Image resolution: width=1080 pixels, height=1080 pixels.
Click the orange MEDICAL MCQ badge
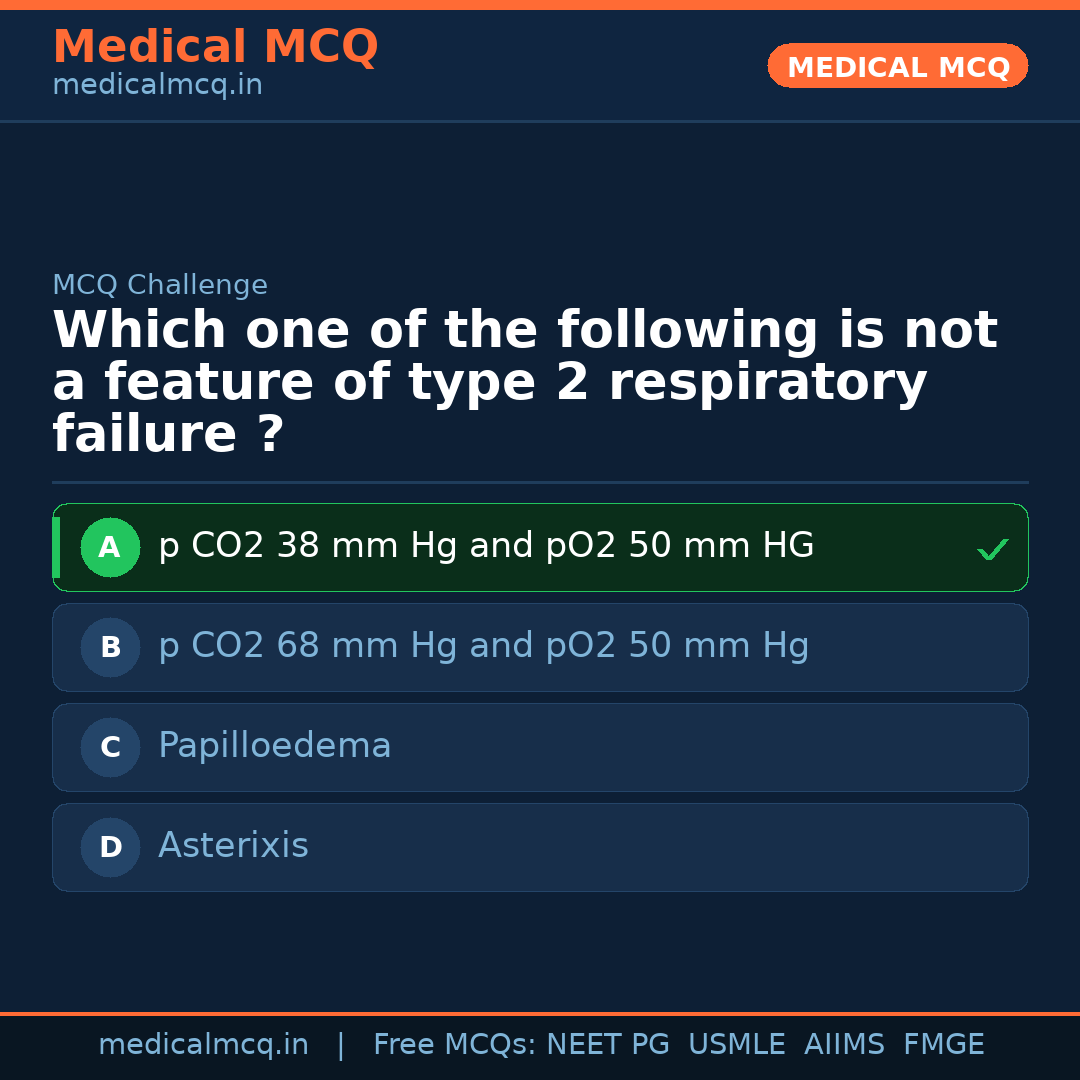(x=897, y=67)
